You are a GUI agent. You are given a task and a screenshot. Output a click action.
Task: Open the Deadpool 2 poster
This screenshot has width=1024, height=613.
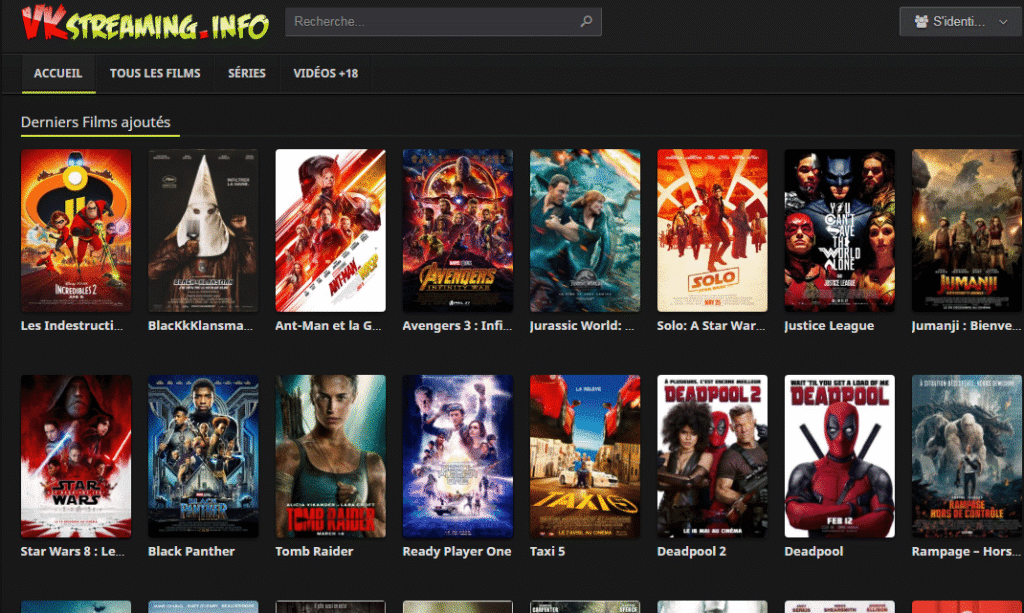[x=712, y=456]
